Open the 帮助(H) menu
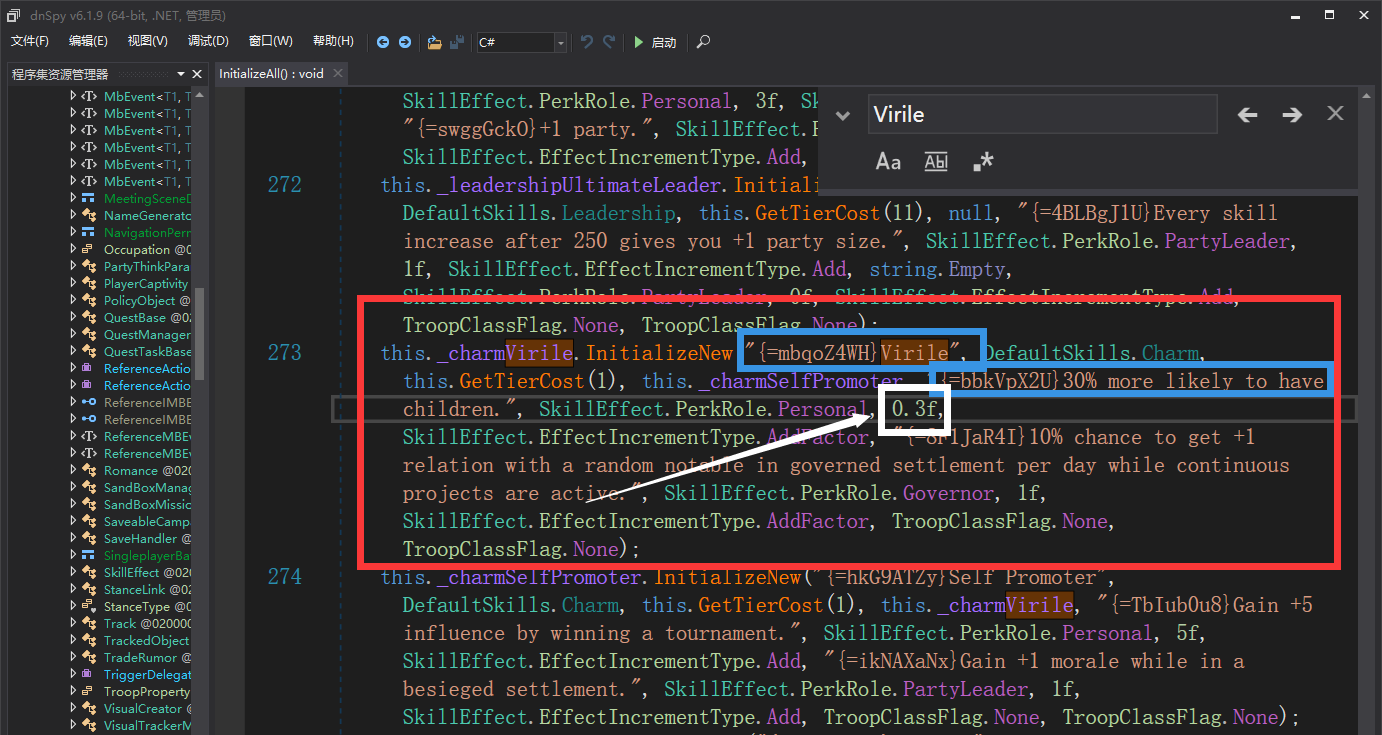Screen dimensions: 1382x735 coord(333,41)
